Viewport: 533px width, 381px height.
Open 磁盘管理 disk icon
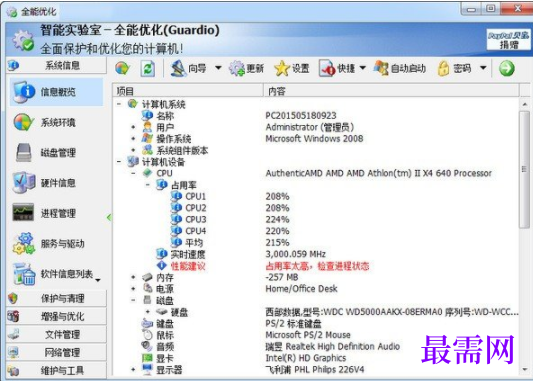coord(24,153)
